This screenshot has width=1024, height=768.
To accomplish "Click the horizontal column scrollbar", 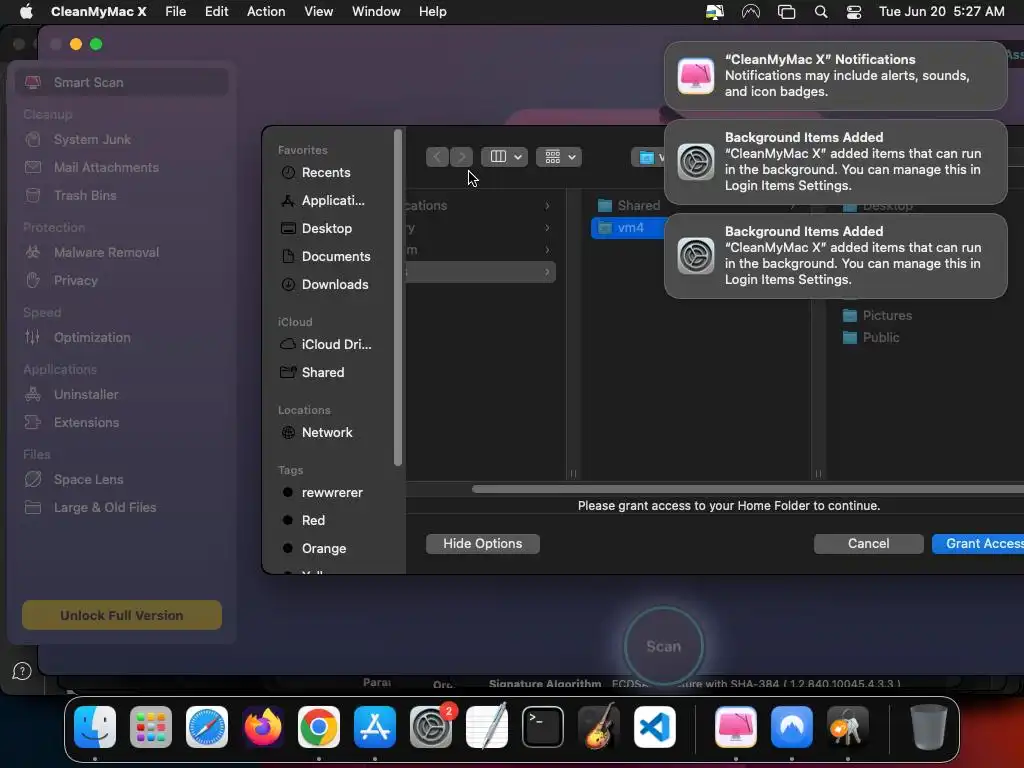I will 748,489.
